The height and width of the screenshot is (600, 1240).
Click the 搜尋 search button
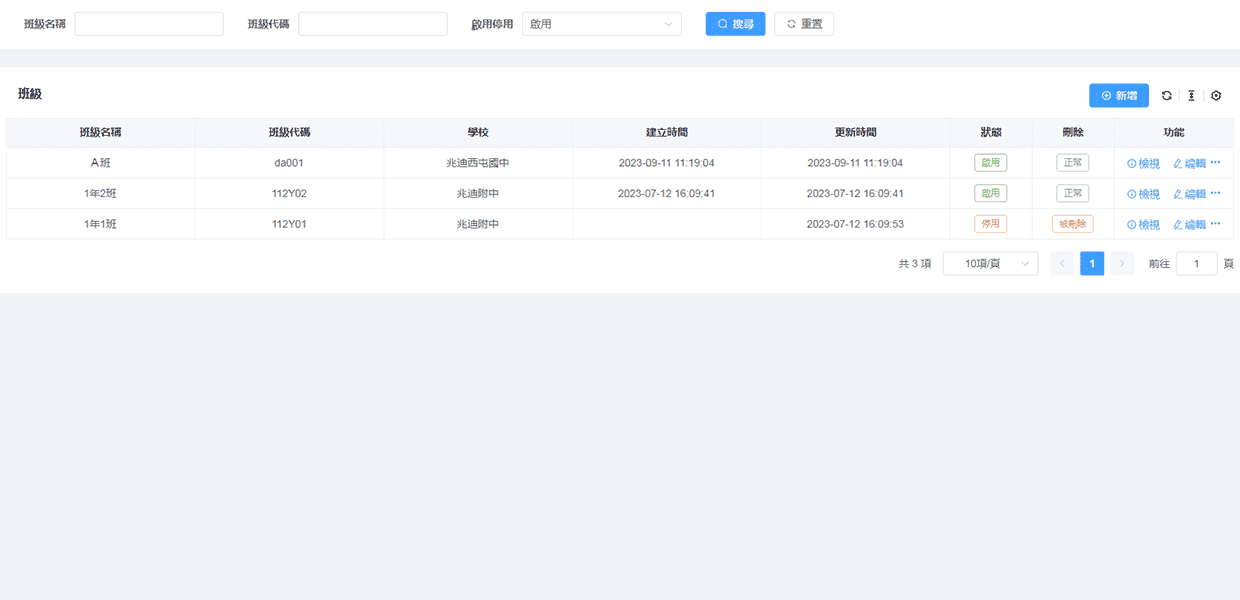(735, 24)
